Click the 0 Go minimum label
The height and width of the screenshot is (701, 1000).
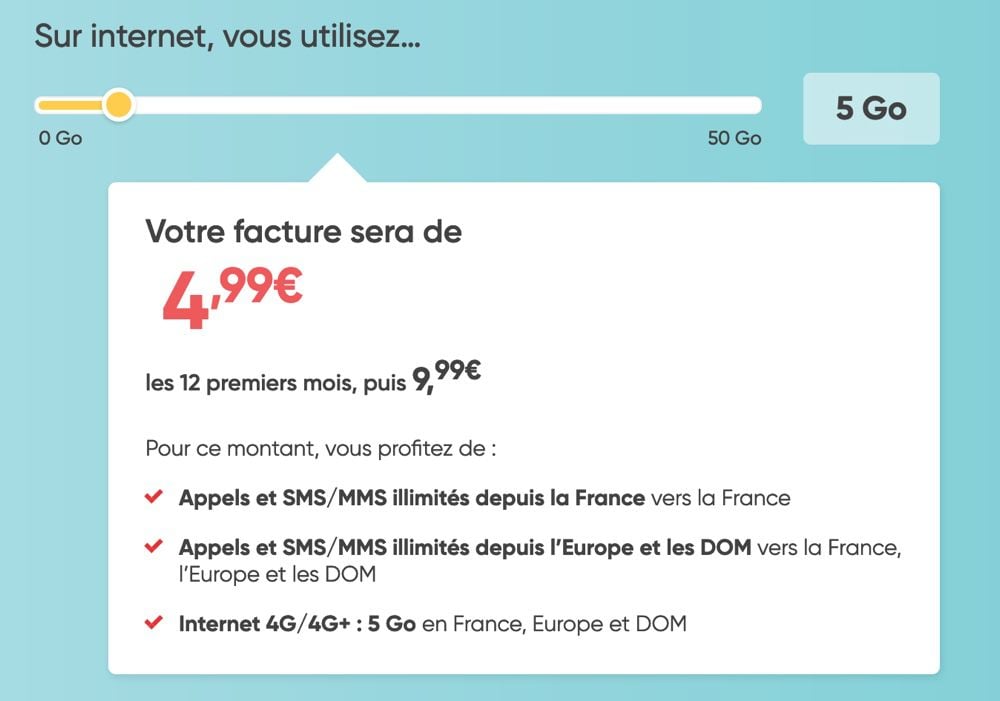(x=61, y=138)
